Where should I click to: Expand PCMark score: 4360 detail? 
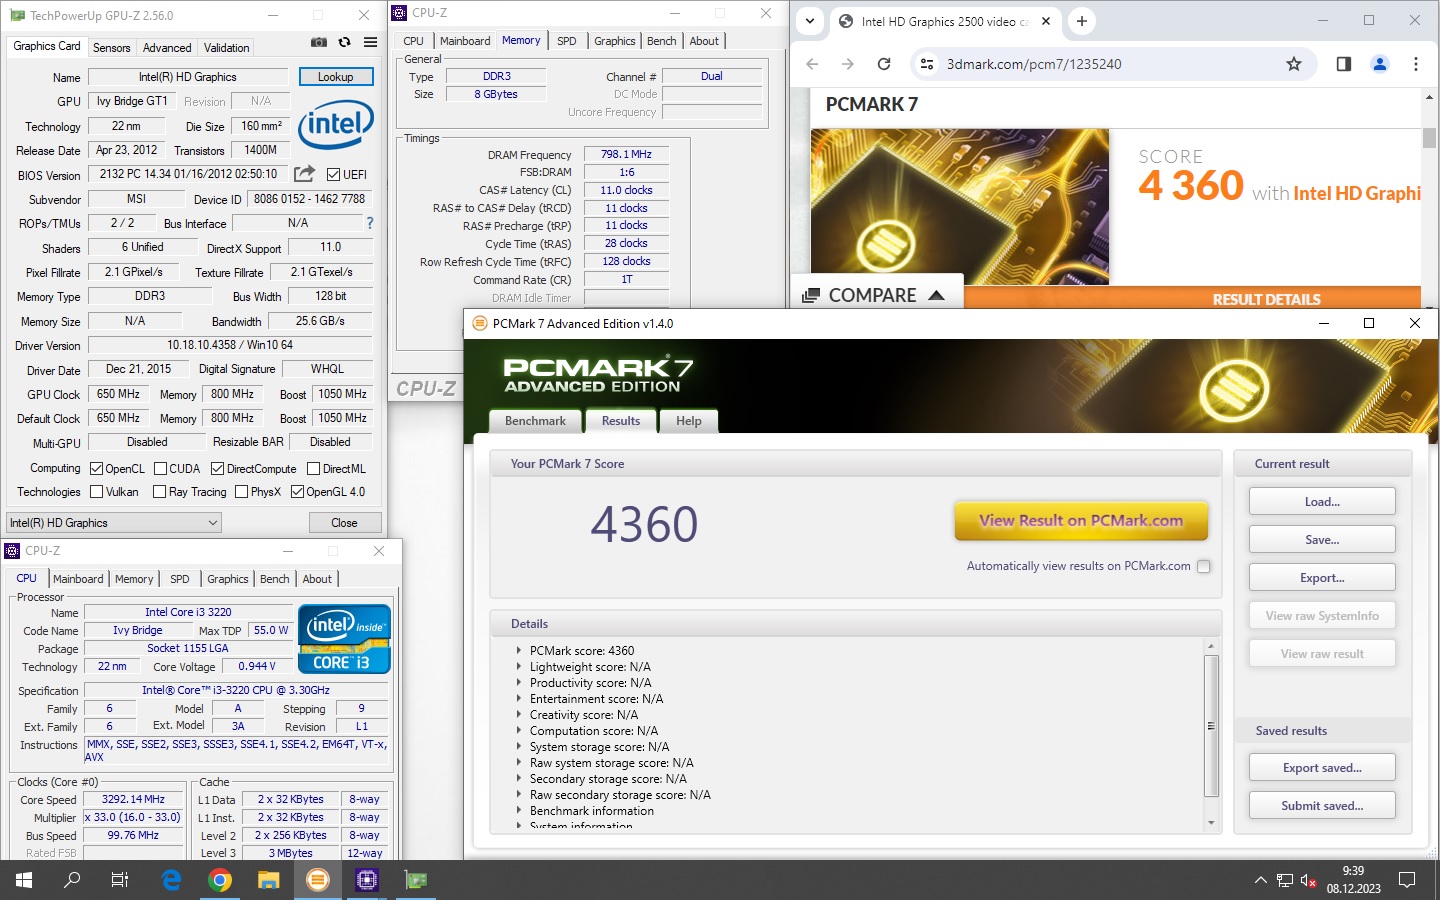pos(519,650)
